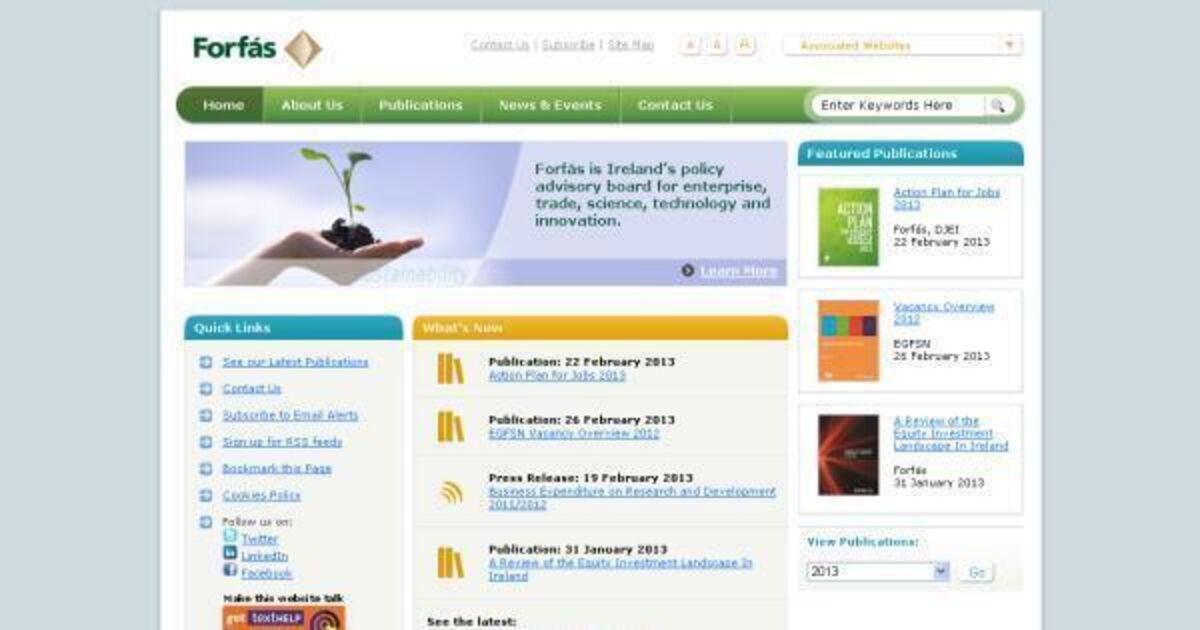This screenshot has width=1200, height=630.
Task: Click arrow icon beside See our Latest Publications
Action: tap(205, 362)
